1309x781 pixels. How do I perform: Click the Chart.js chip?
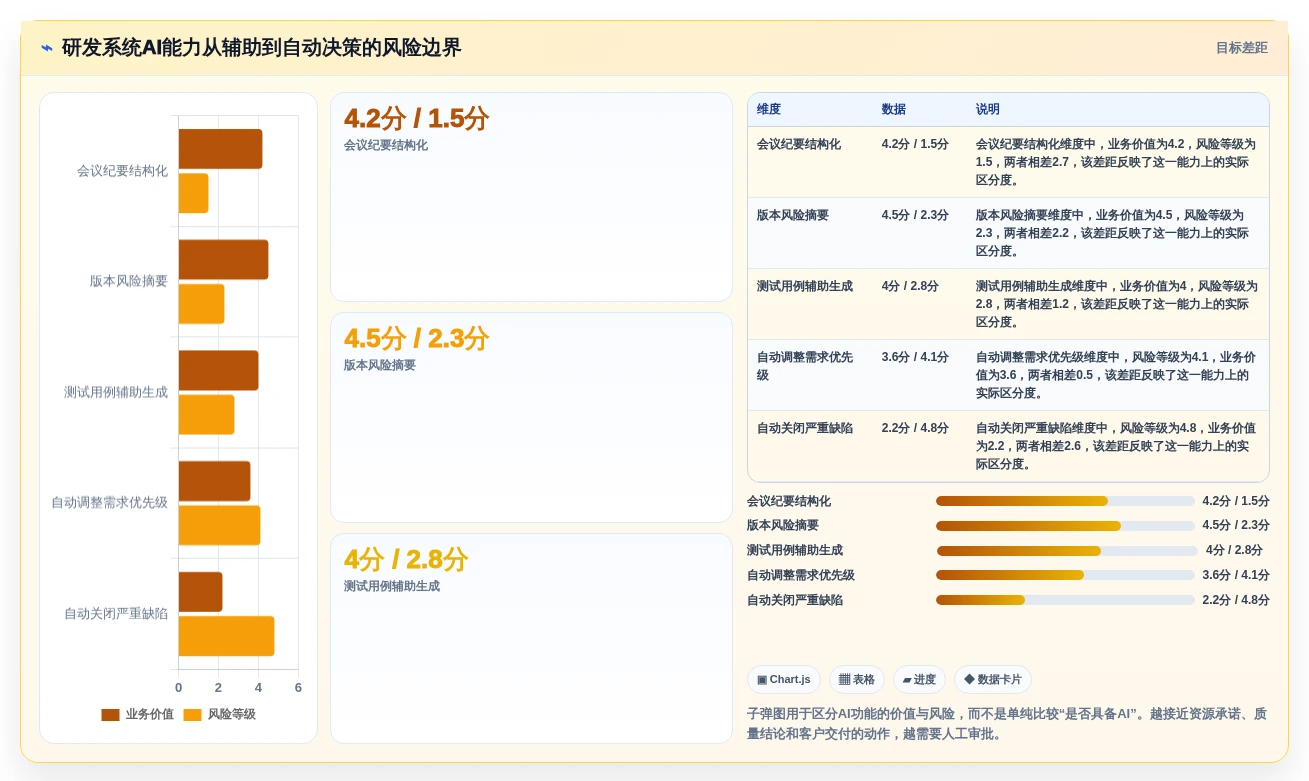click(x=783, y=680)
